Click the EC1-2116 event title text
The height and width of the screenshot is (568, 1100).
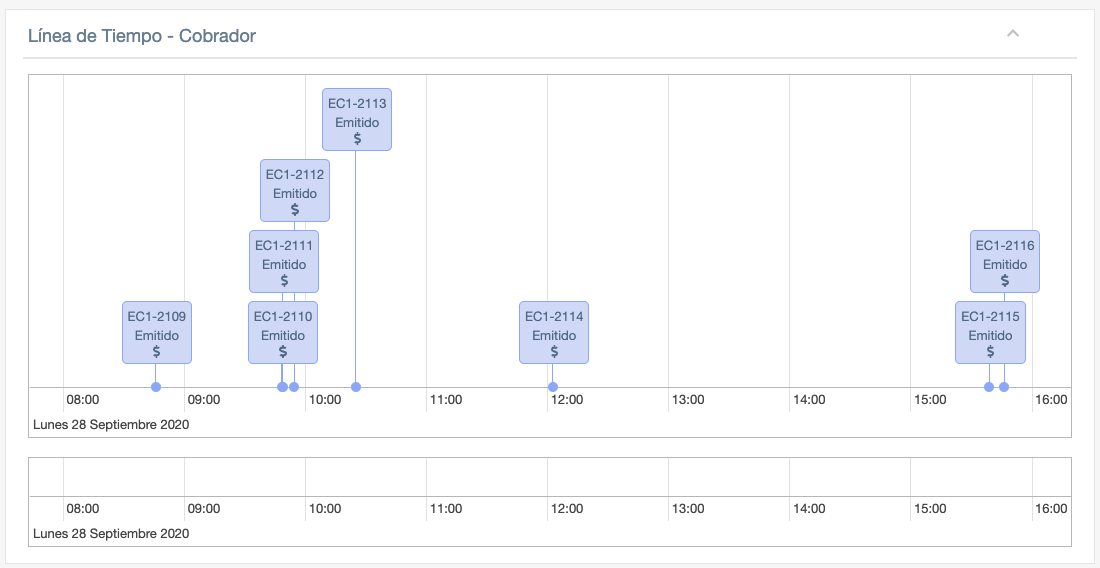[1005, 246]
